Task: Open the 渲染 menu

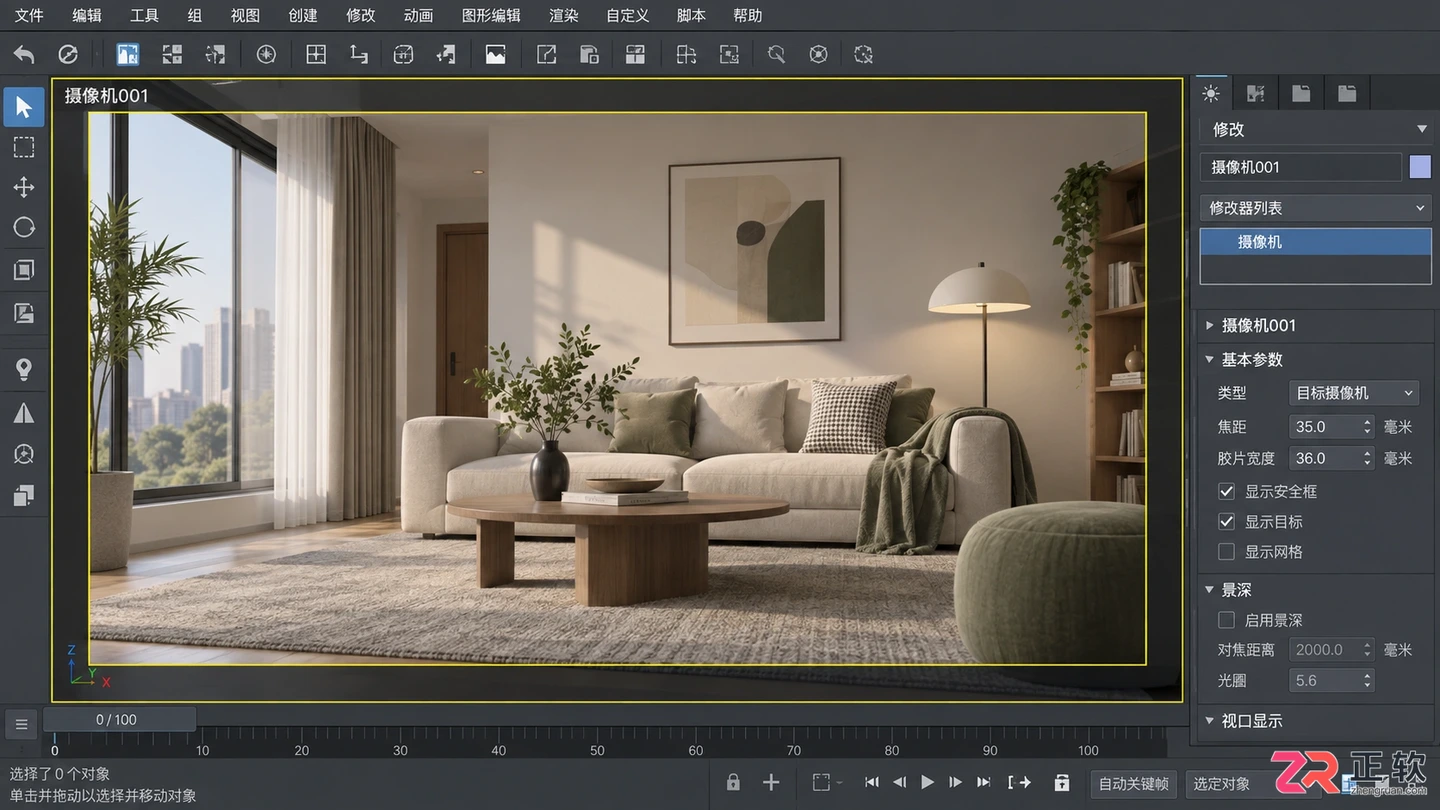Action: click(564, 15)
